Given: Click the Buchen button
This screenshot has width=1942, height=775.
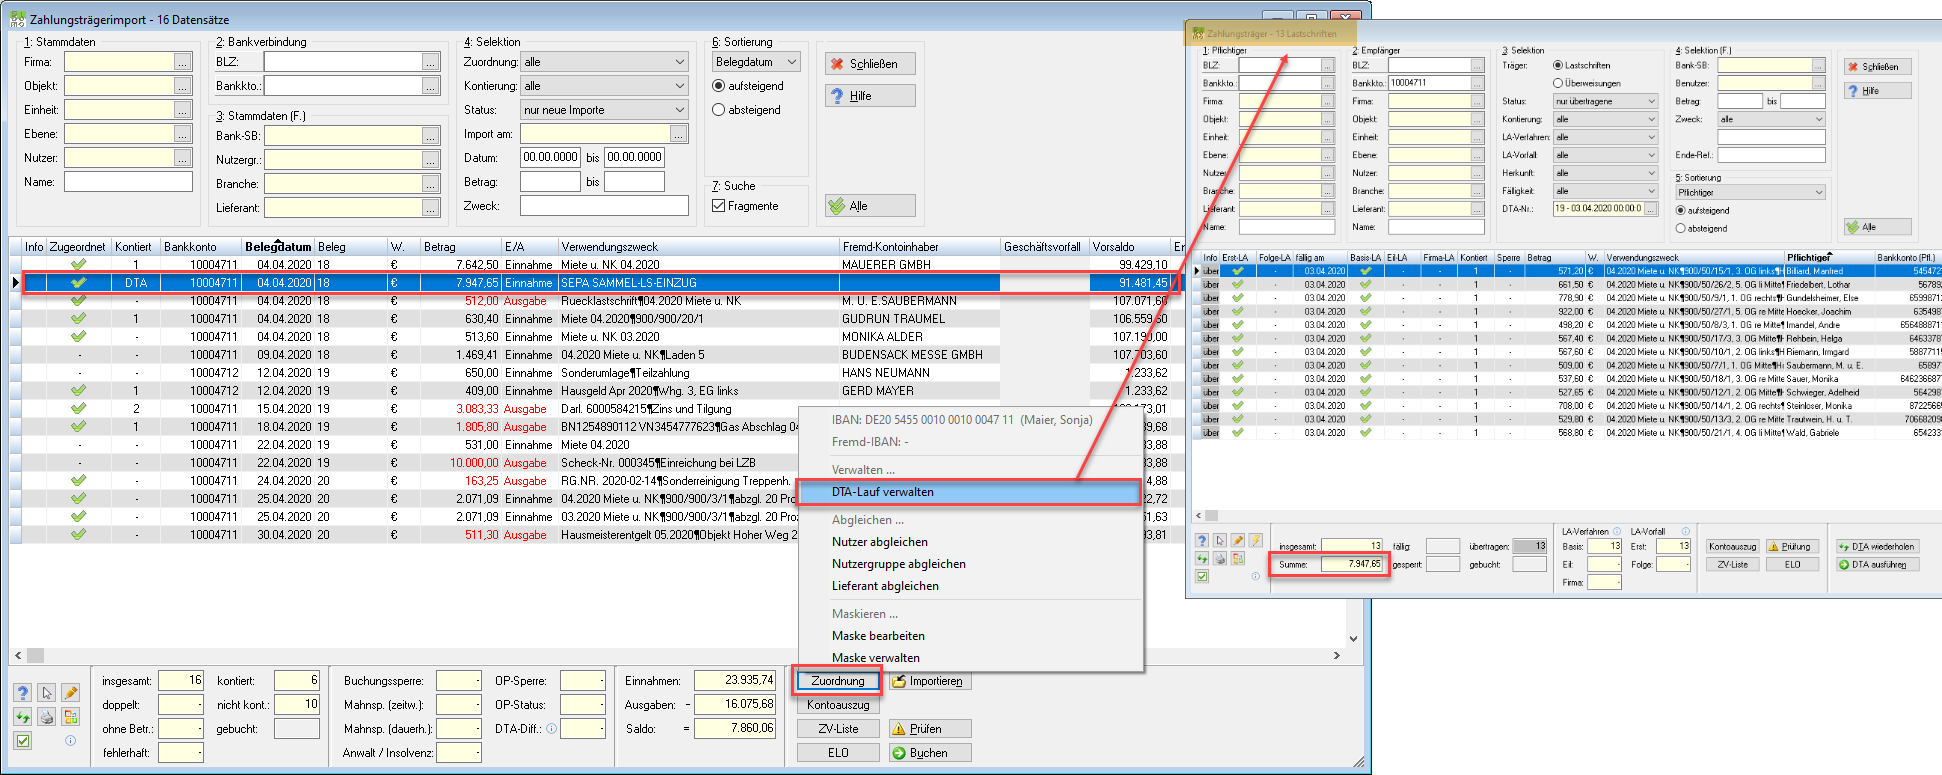Looking at the screenshot, I should pos(929,753).
